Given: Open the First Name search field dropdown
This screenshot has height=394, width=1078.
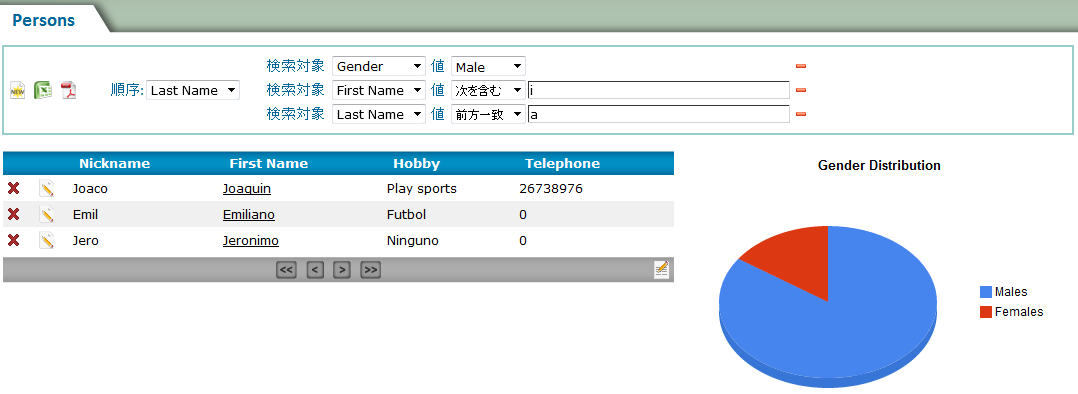Looking at the screenshot, I should [379, 90].
